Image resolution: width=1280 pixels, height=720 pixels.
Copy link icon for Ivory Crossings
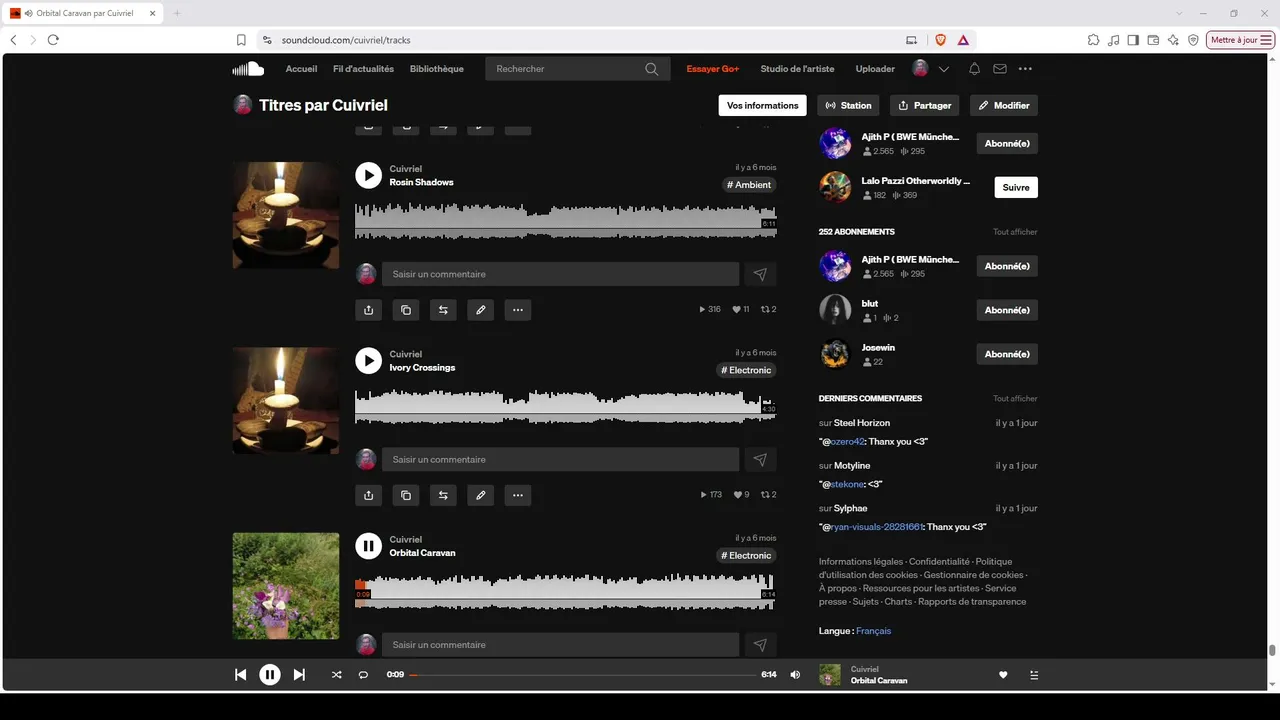pos(405,495)
